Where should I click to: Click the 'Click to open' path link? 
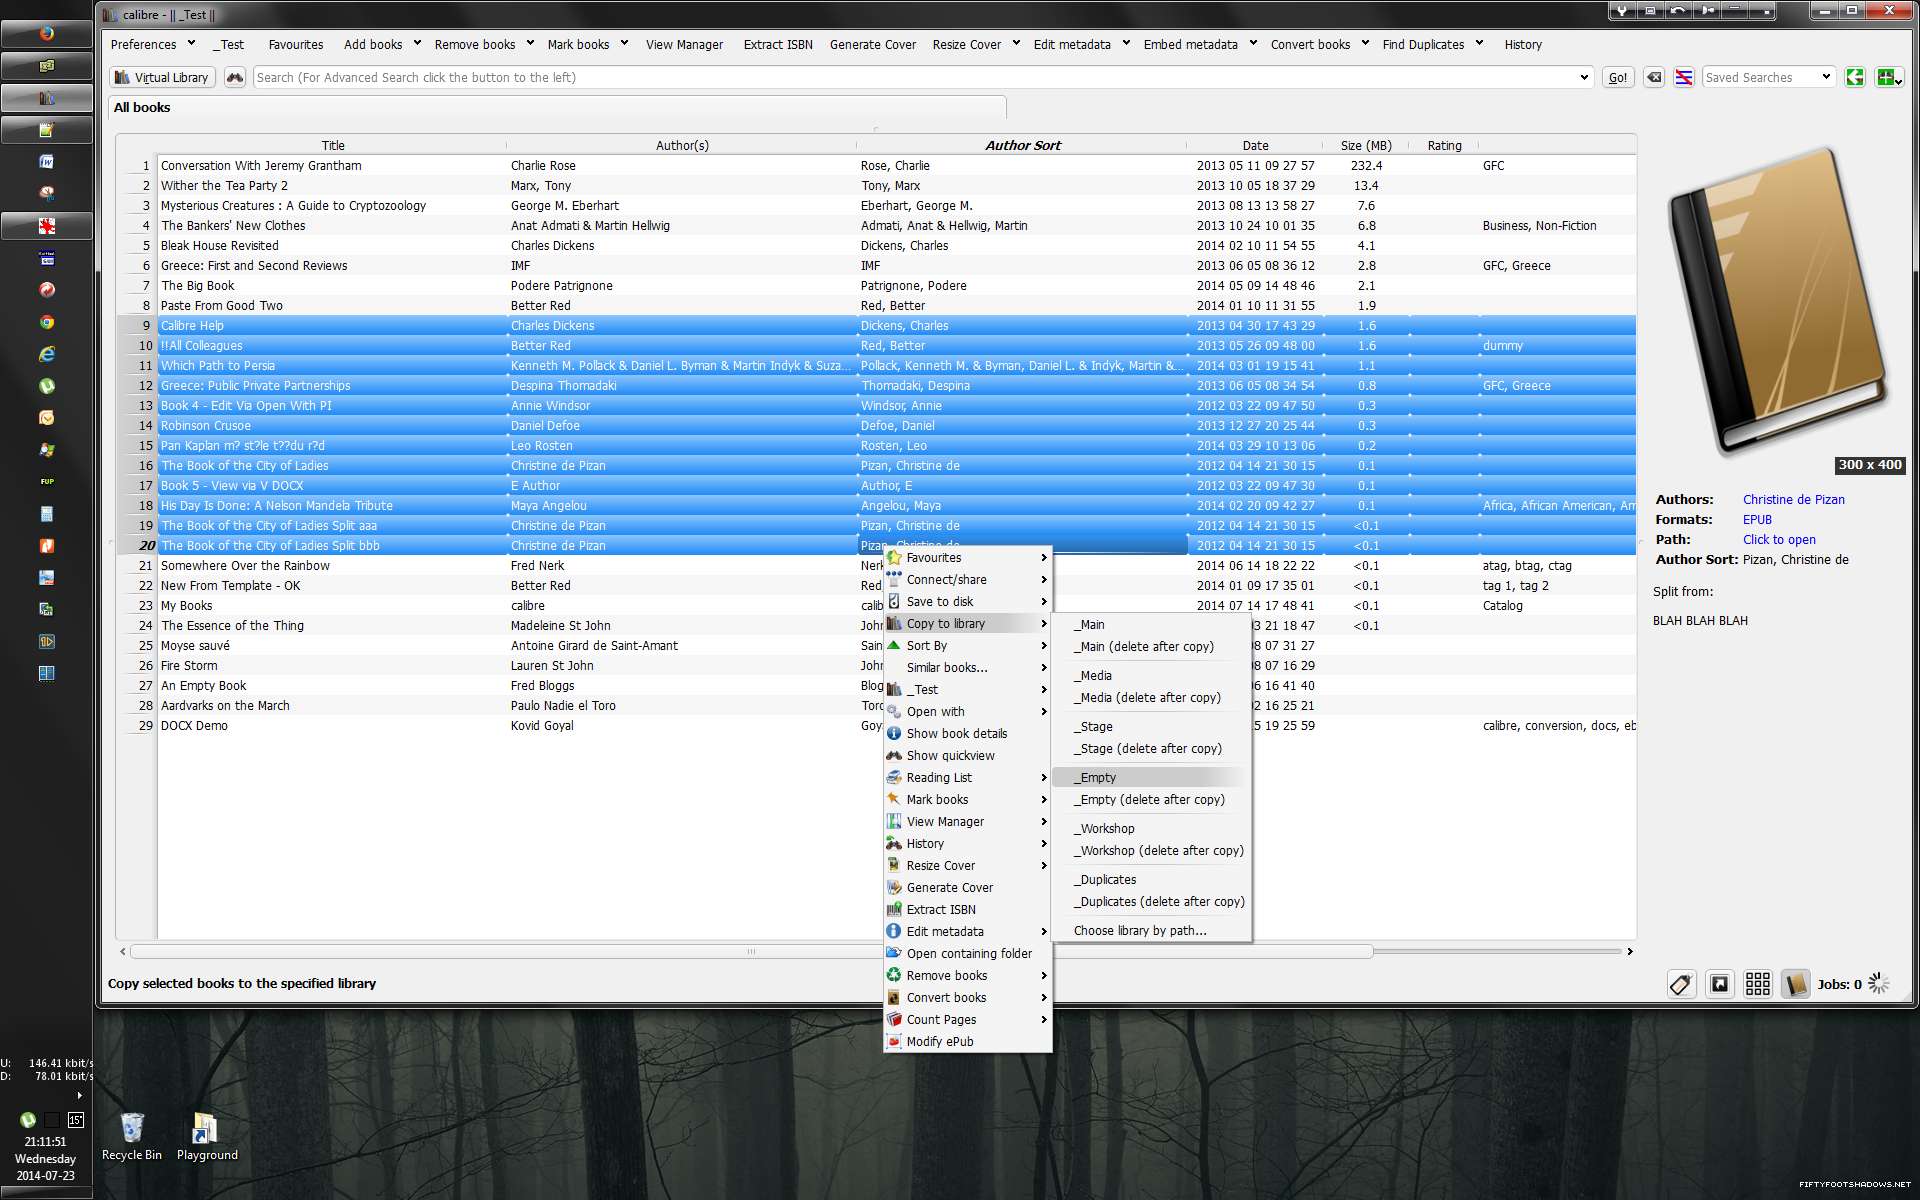pos(1779,539)
